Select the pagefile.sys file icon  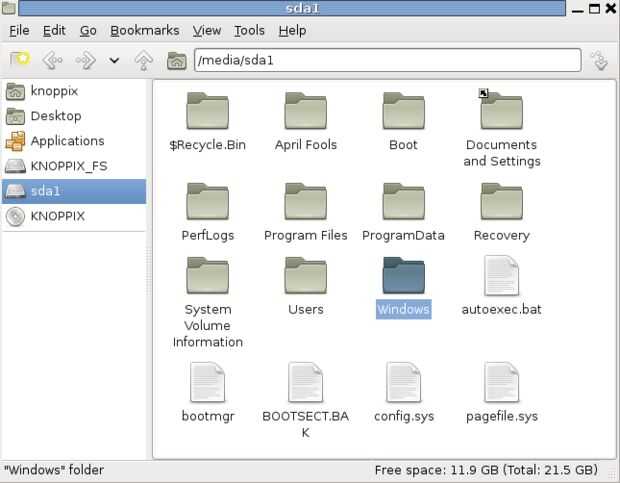pyautogui.click(x=501, y=382)
